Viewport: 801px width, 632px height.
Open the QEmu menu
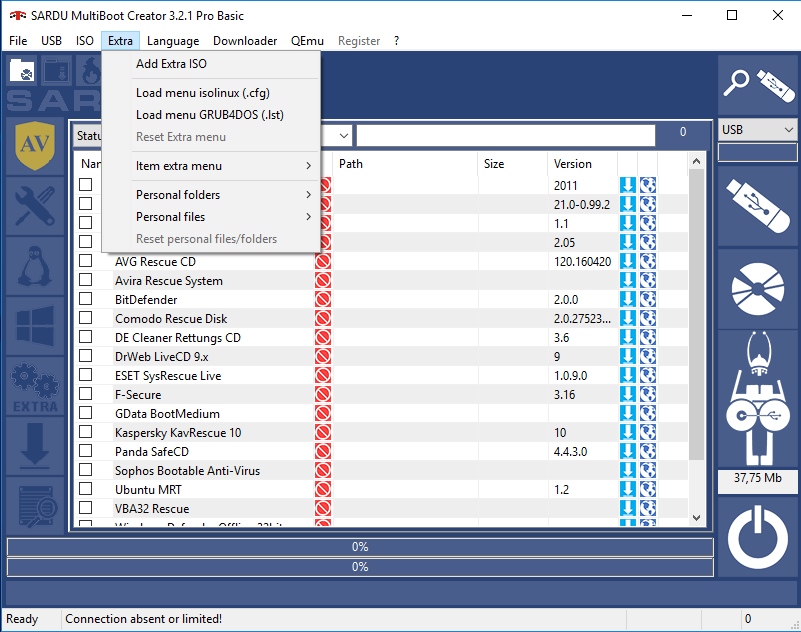[x=308, y=41]
